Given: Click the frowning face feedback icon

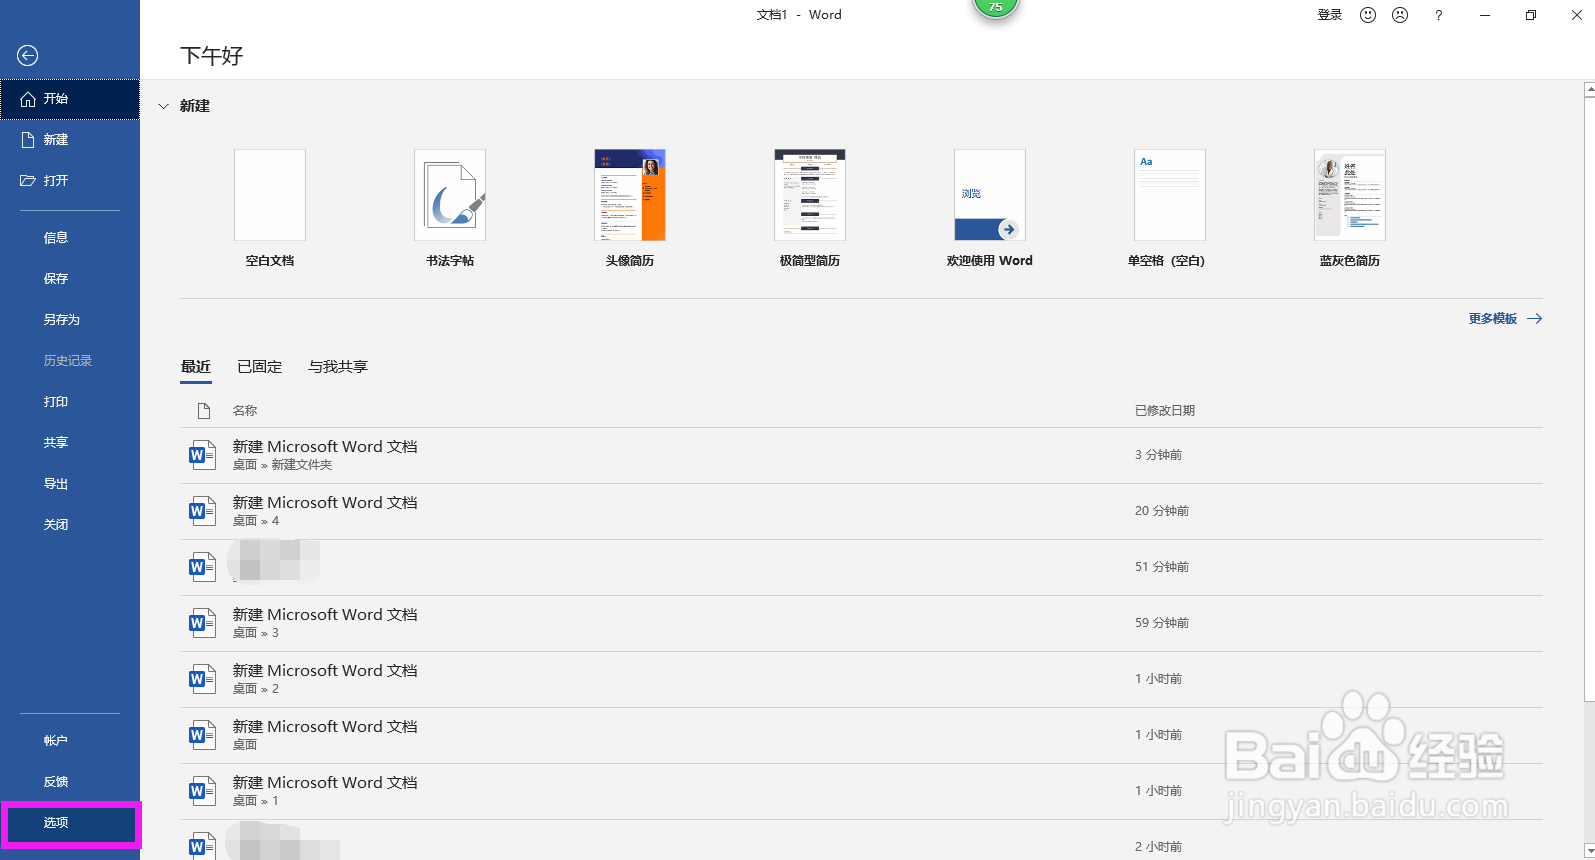Looking at the screenshot, I should click(x=1400, y=15).
